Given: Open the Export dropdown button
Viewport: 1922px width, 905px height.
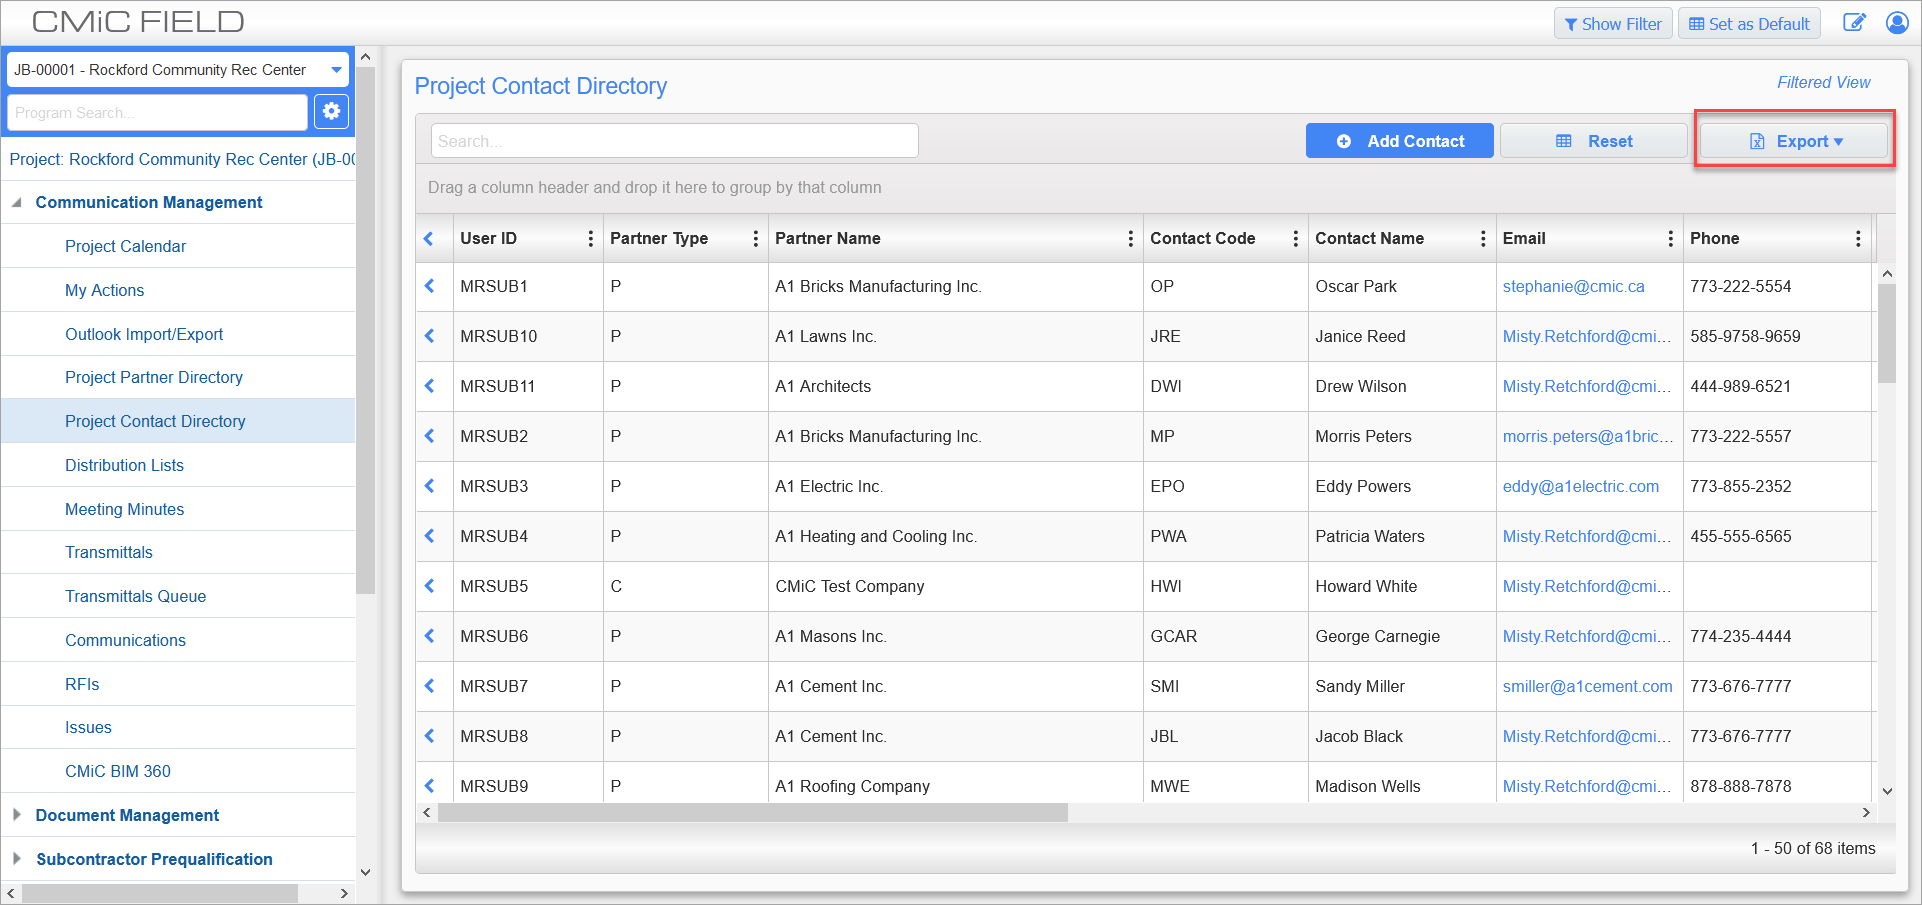Looking at the screenshot, I should coord(1794,141).
